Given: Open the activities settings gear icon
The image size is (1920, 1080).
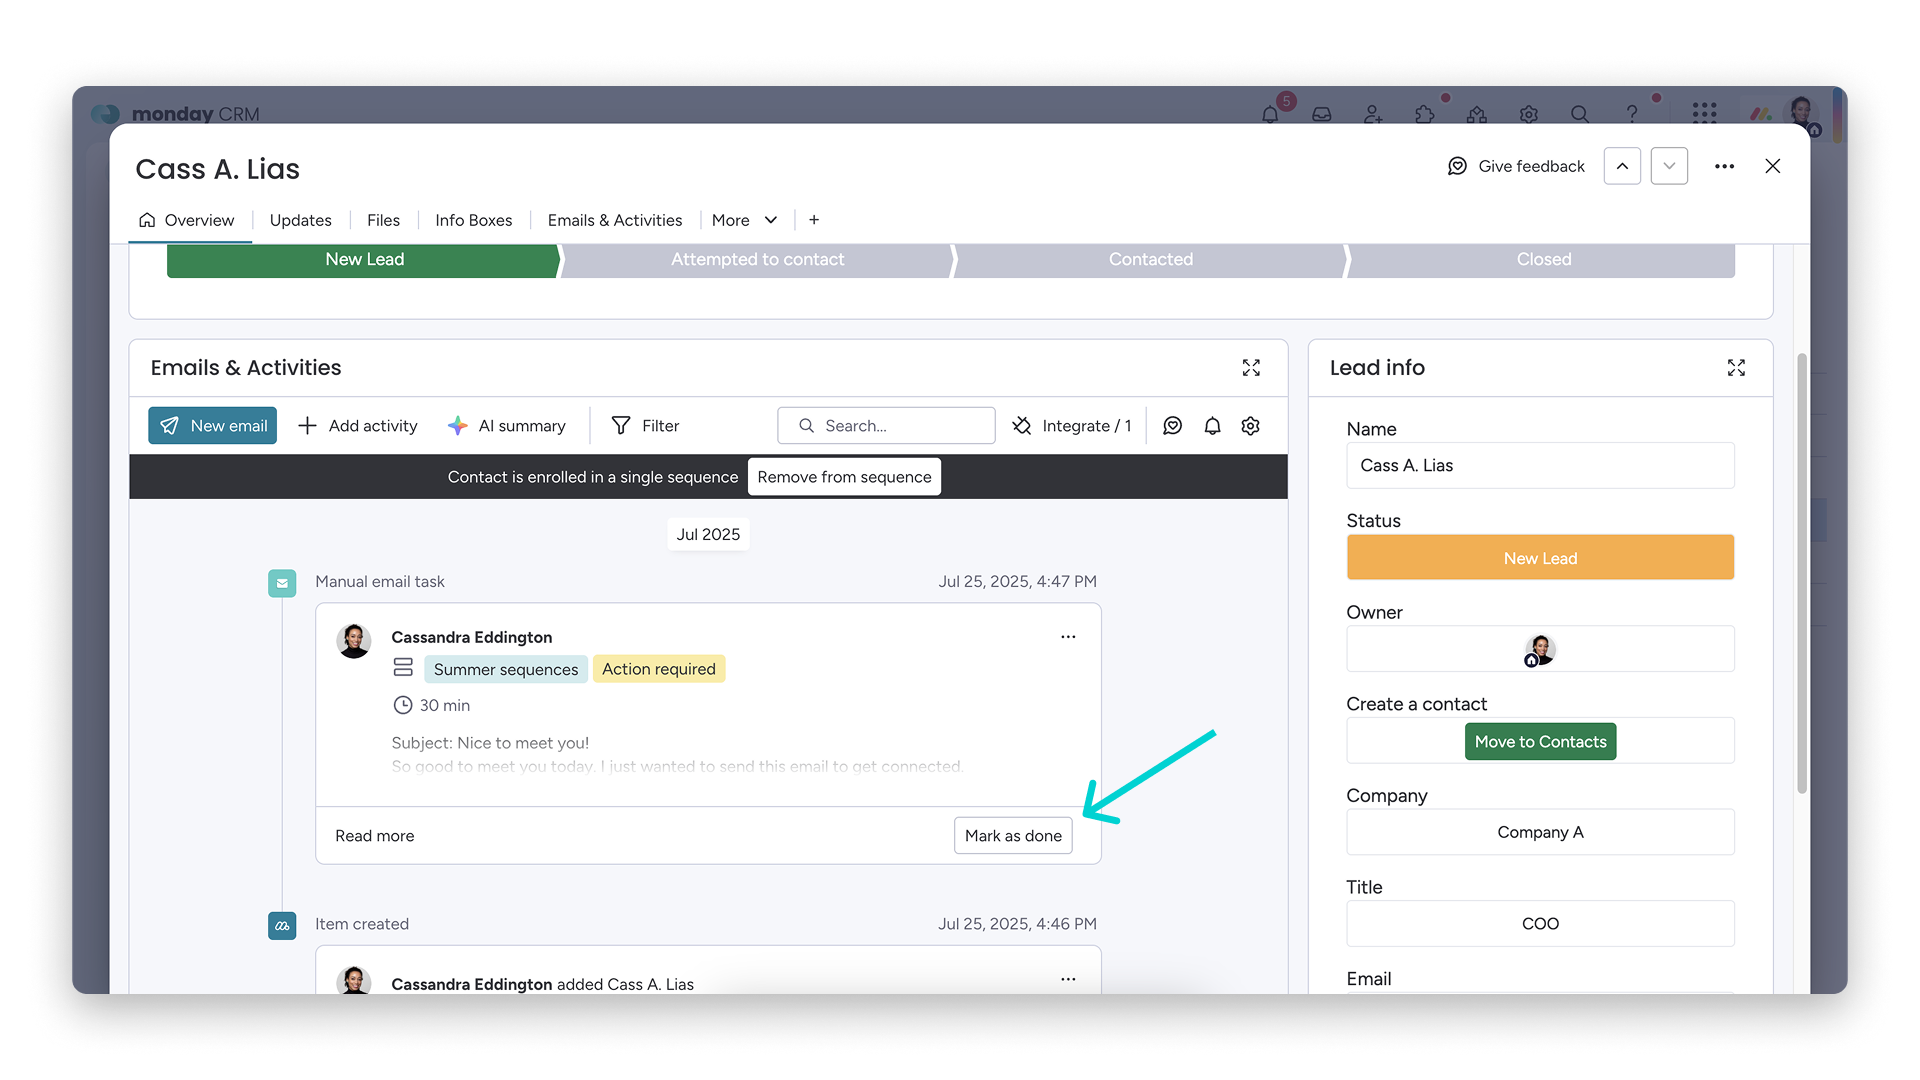Looking at the screenshot, I should tap(1250, 426).
